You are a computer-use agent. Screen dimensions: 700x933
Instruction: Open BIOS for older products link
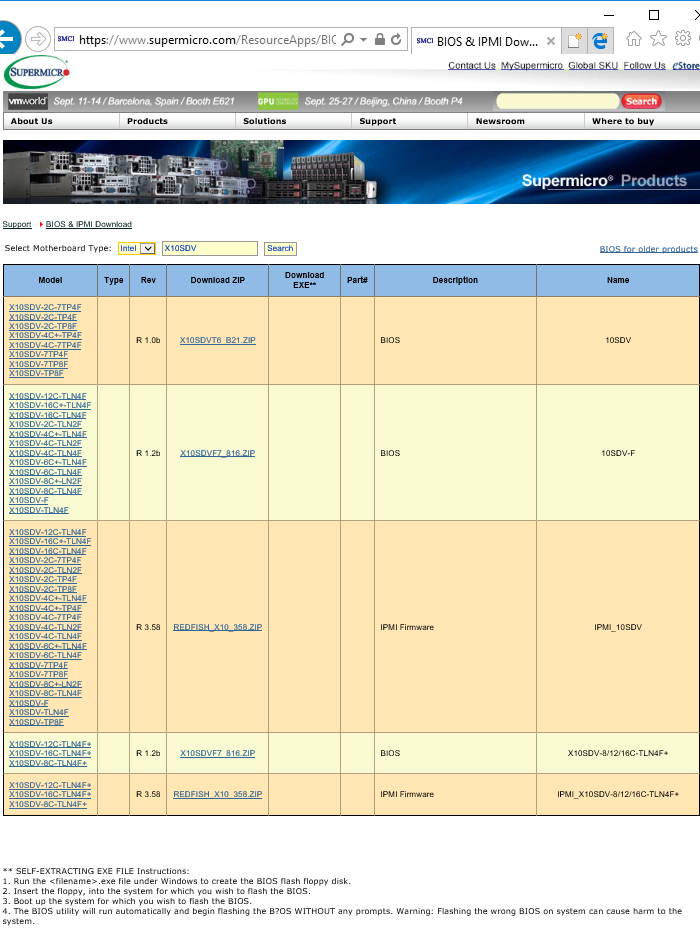(x=648, y=249)
